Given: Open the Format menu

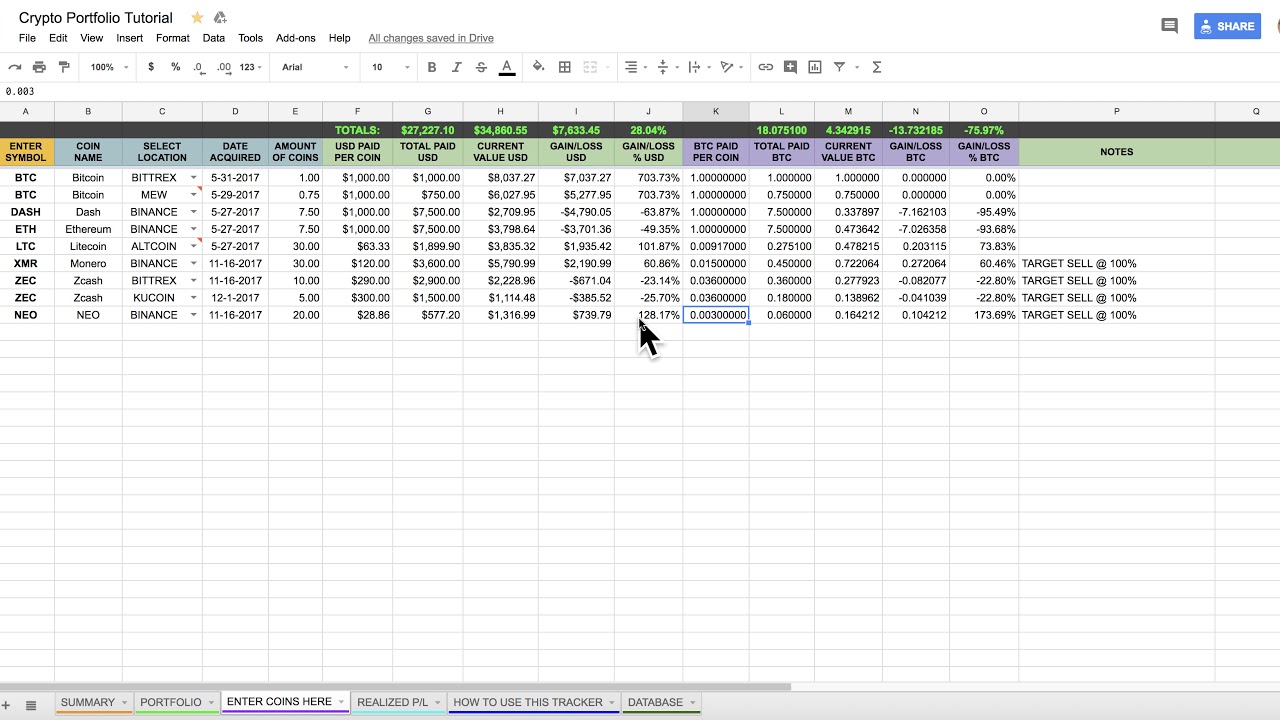Looking at the screenshot, I should coord(172,38).
